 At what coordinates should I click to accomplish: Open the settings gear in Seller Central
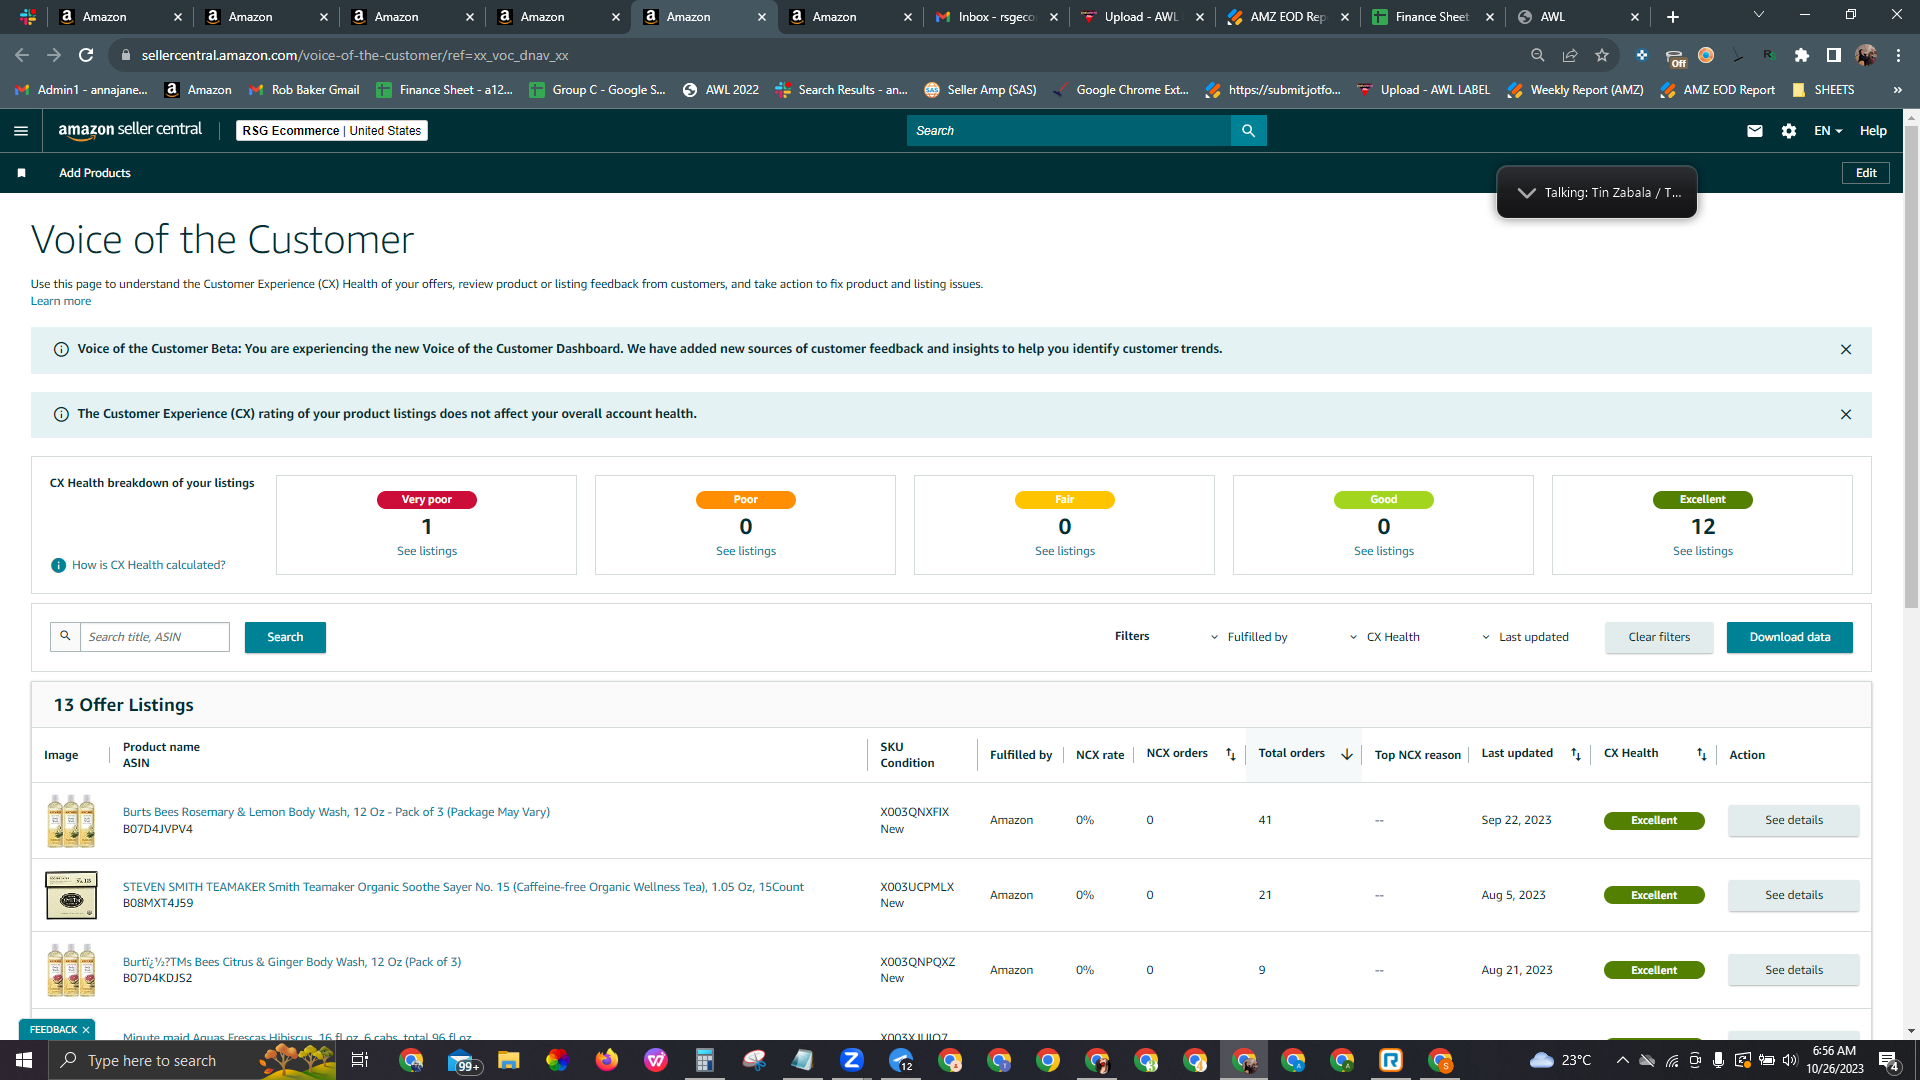tap(1789, 131)
